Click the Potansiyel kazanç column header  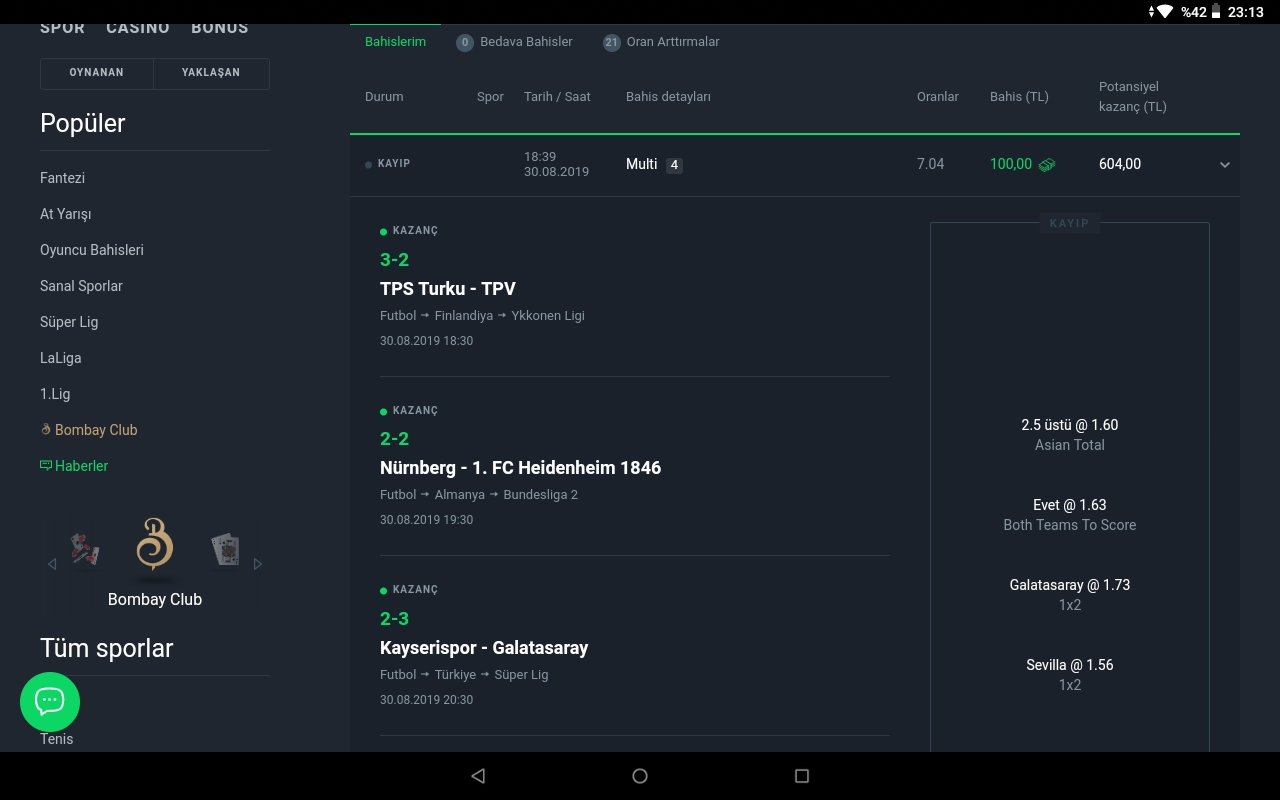tap(1133, 97)
